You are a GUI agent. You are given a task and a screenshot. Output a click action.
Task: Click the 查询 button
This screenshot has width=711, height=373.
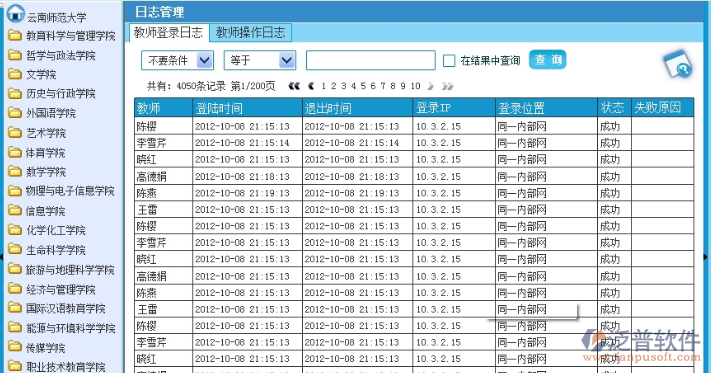coord(547,60)
